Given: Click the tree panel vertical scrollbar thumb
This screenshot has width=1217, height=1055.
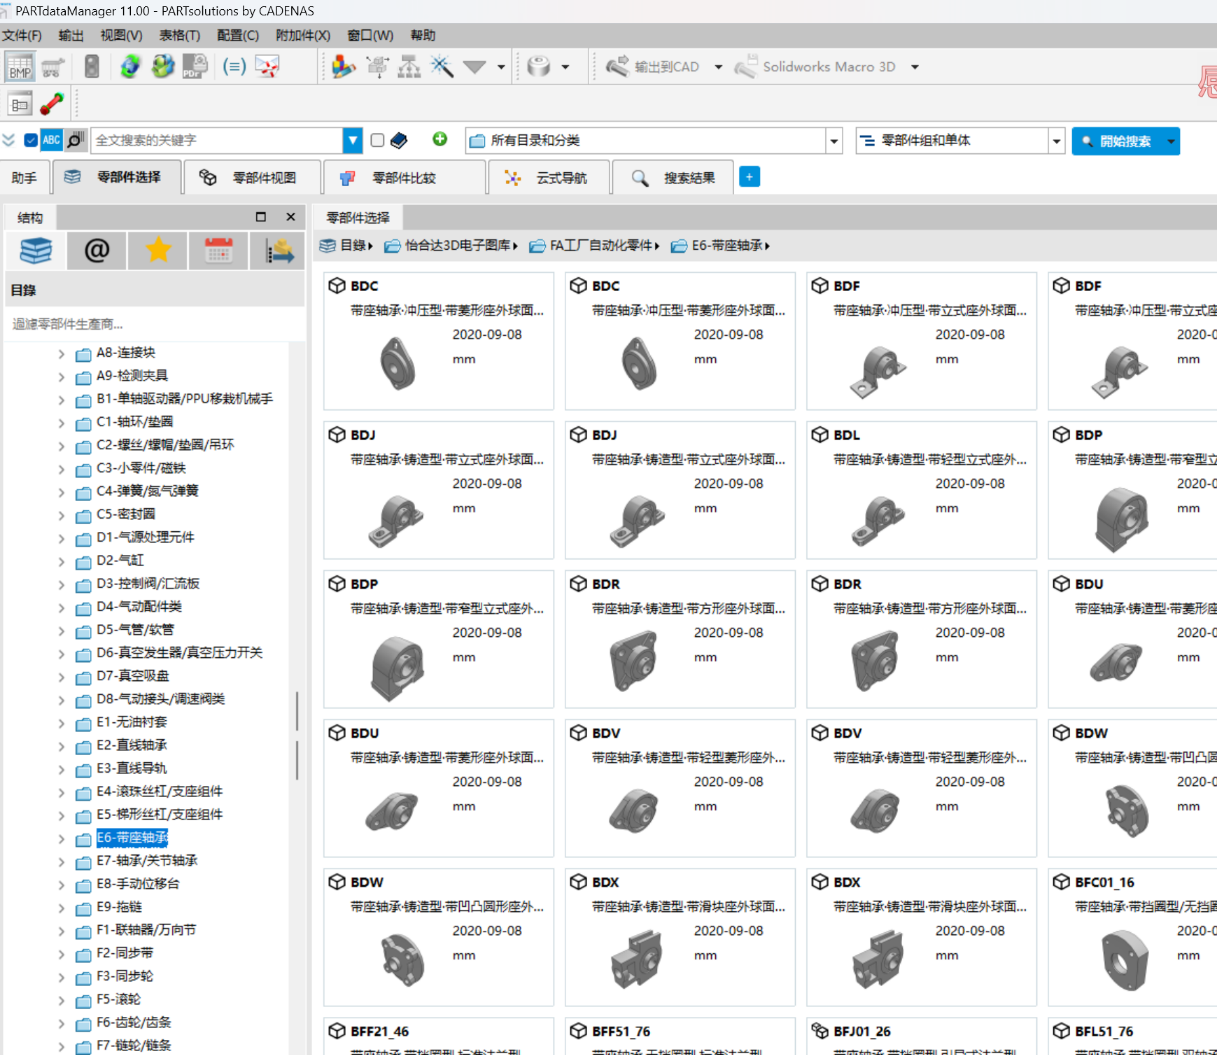Looking at the screenshot, I should pyautogui.click(x=297, y=735).
